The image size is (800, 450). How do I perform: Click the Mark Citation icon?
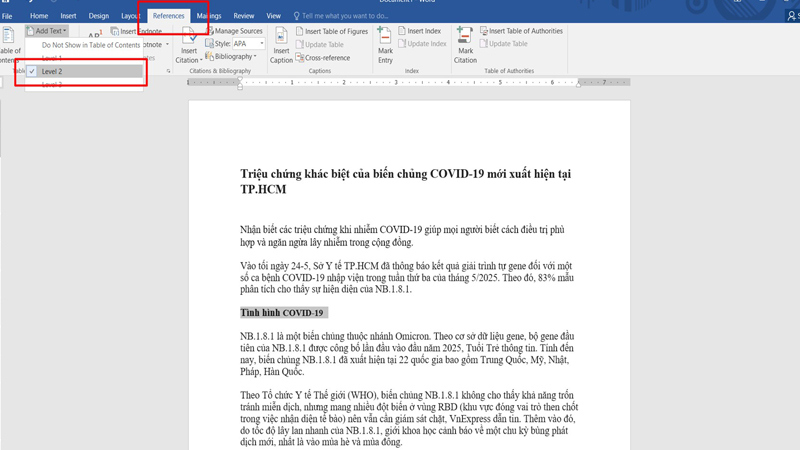tap(464, 36)
